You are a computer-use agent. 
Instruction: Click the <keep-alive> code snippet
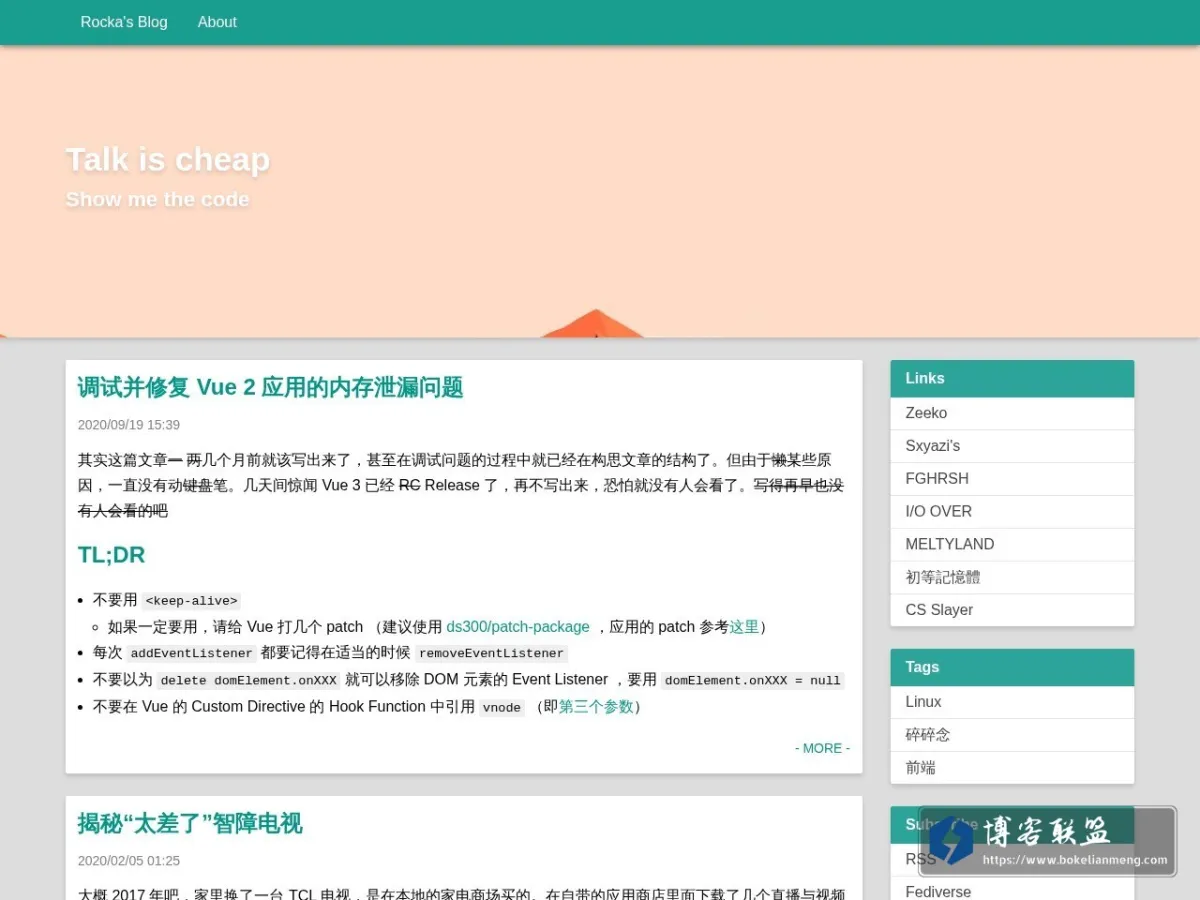[x=191, y=601]
